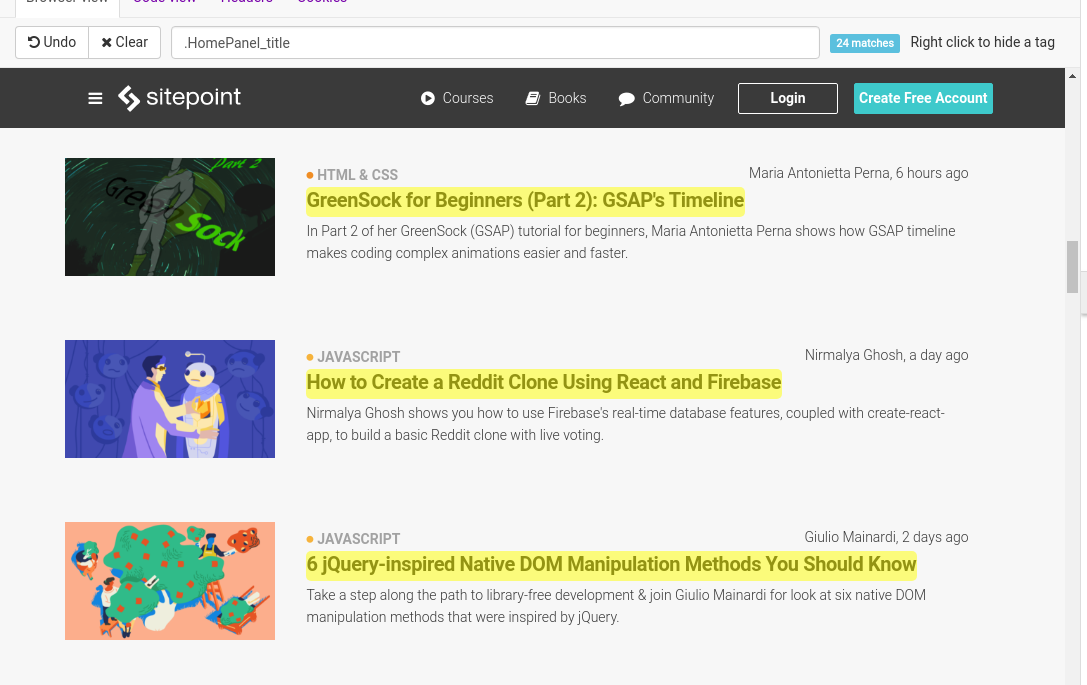Image resolution: width=1087 pixels, height=685 pixels.
Task: Click the jQuery DOM article thumbnail
Action: pos(170,581)
